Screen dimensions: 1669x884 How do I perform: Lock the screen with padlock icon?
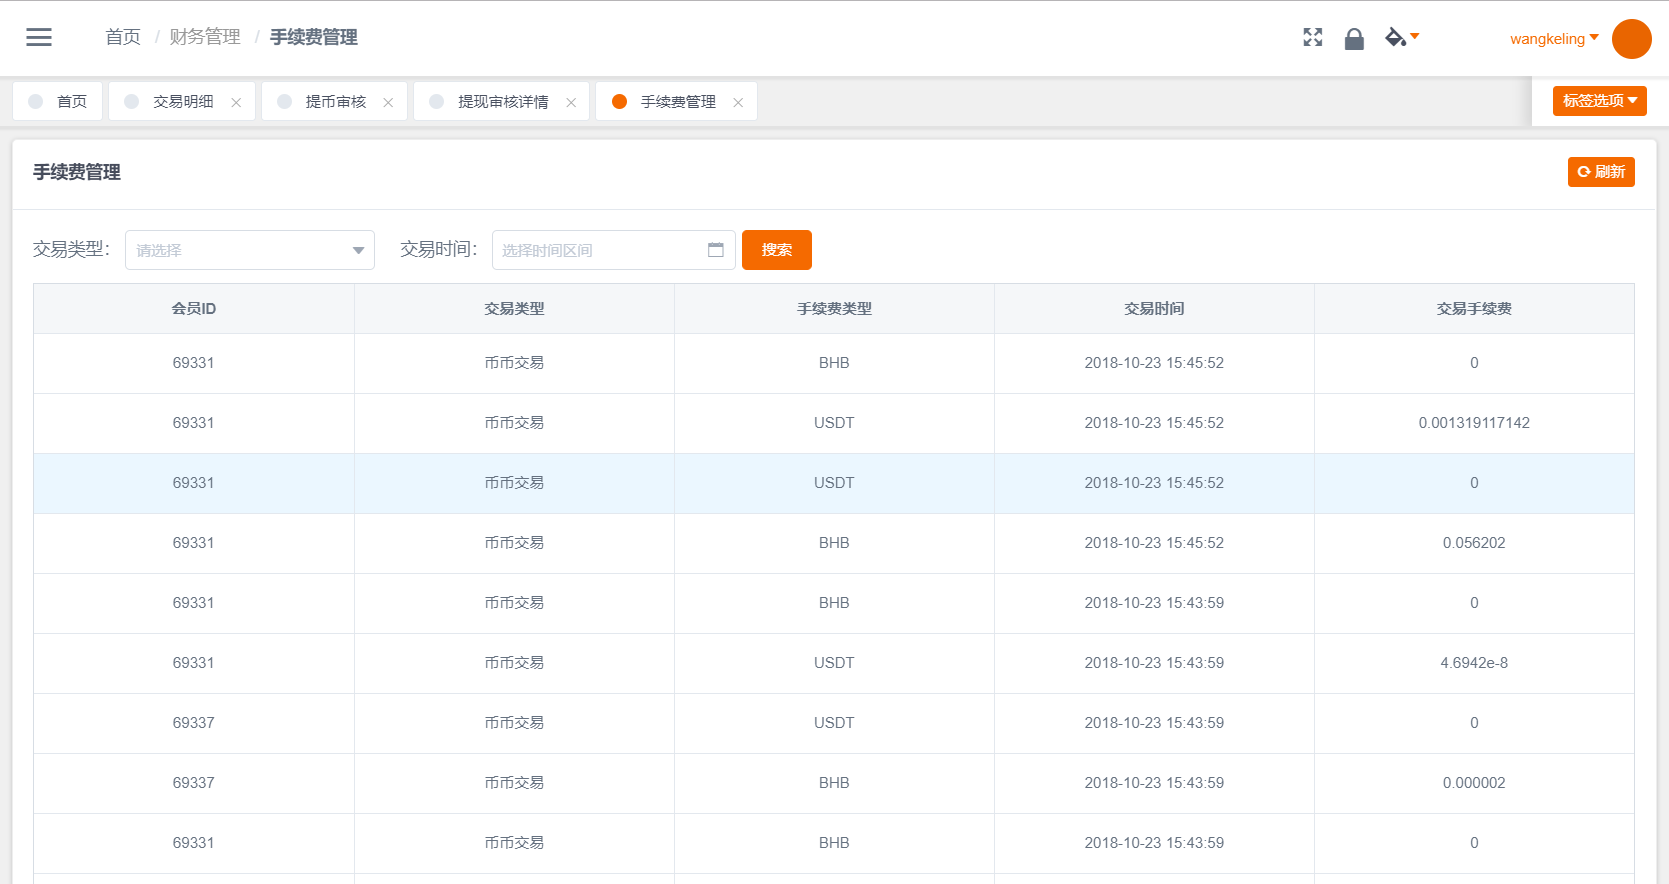pos(1354,38)
